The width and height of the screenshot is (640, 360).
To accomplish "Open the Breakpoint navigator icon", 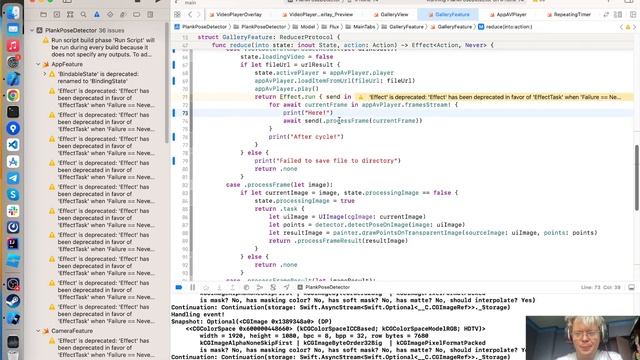I will coord(136,14).
